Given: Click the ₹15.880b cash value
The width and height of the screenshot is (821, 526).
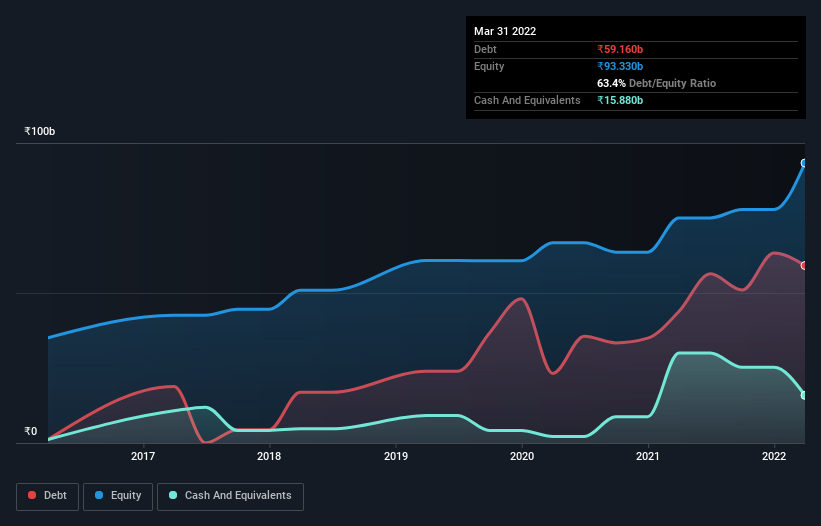Looking at the screenshot, I should [620, 100].
